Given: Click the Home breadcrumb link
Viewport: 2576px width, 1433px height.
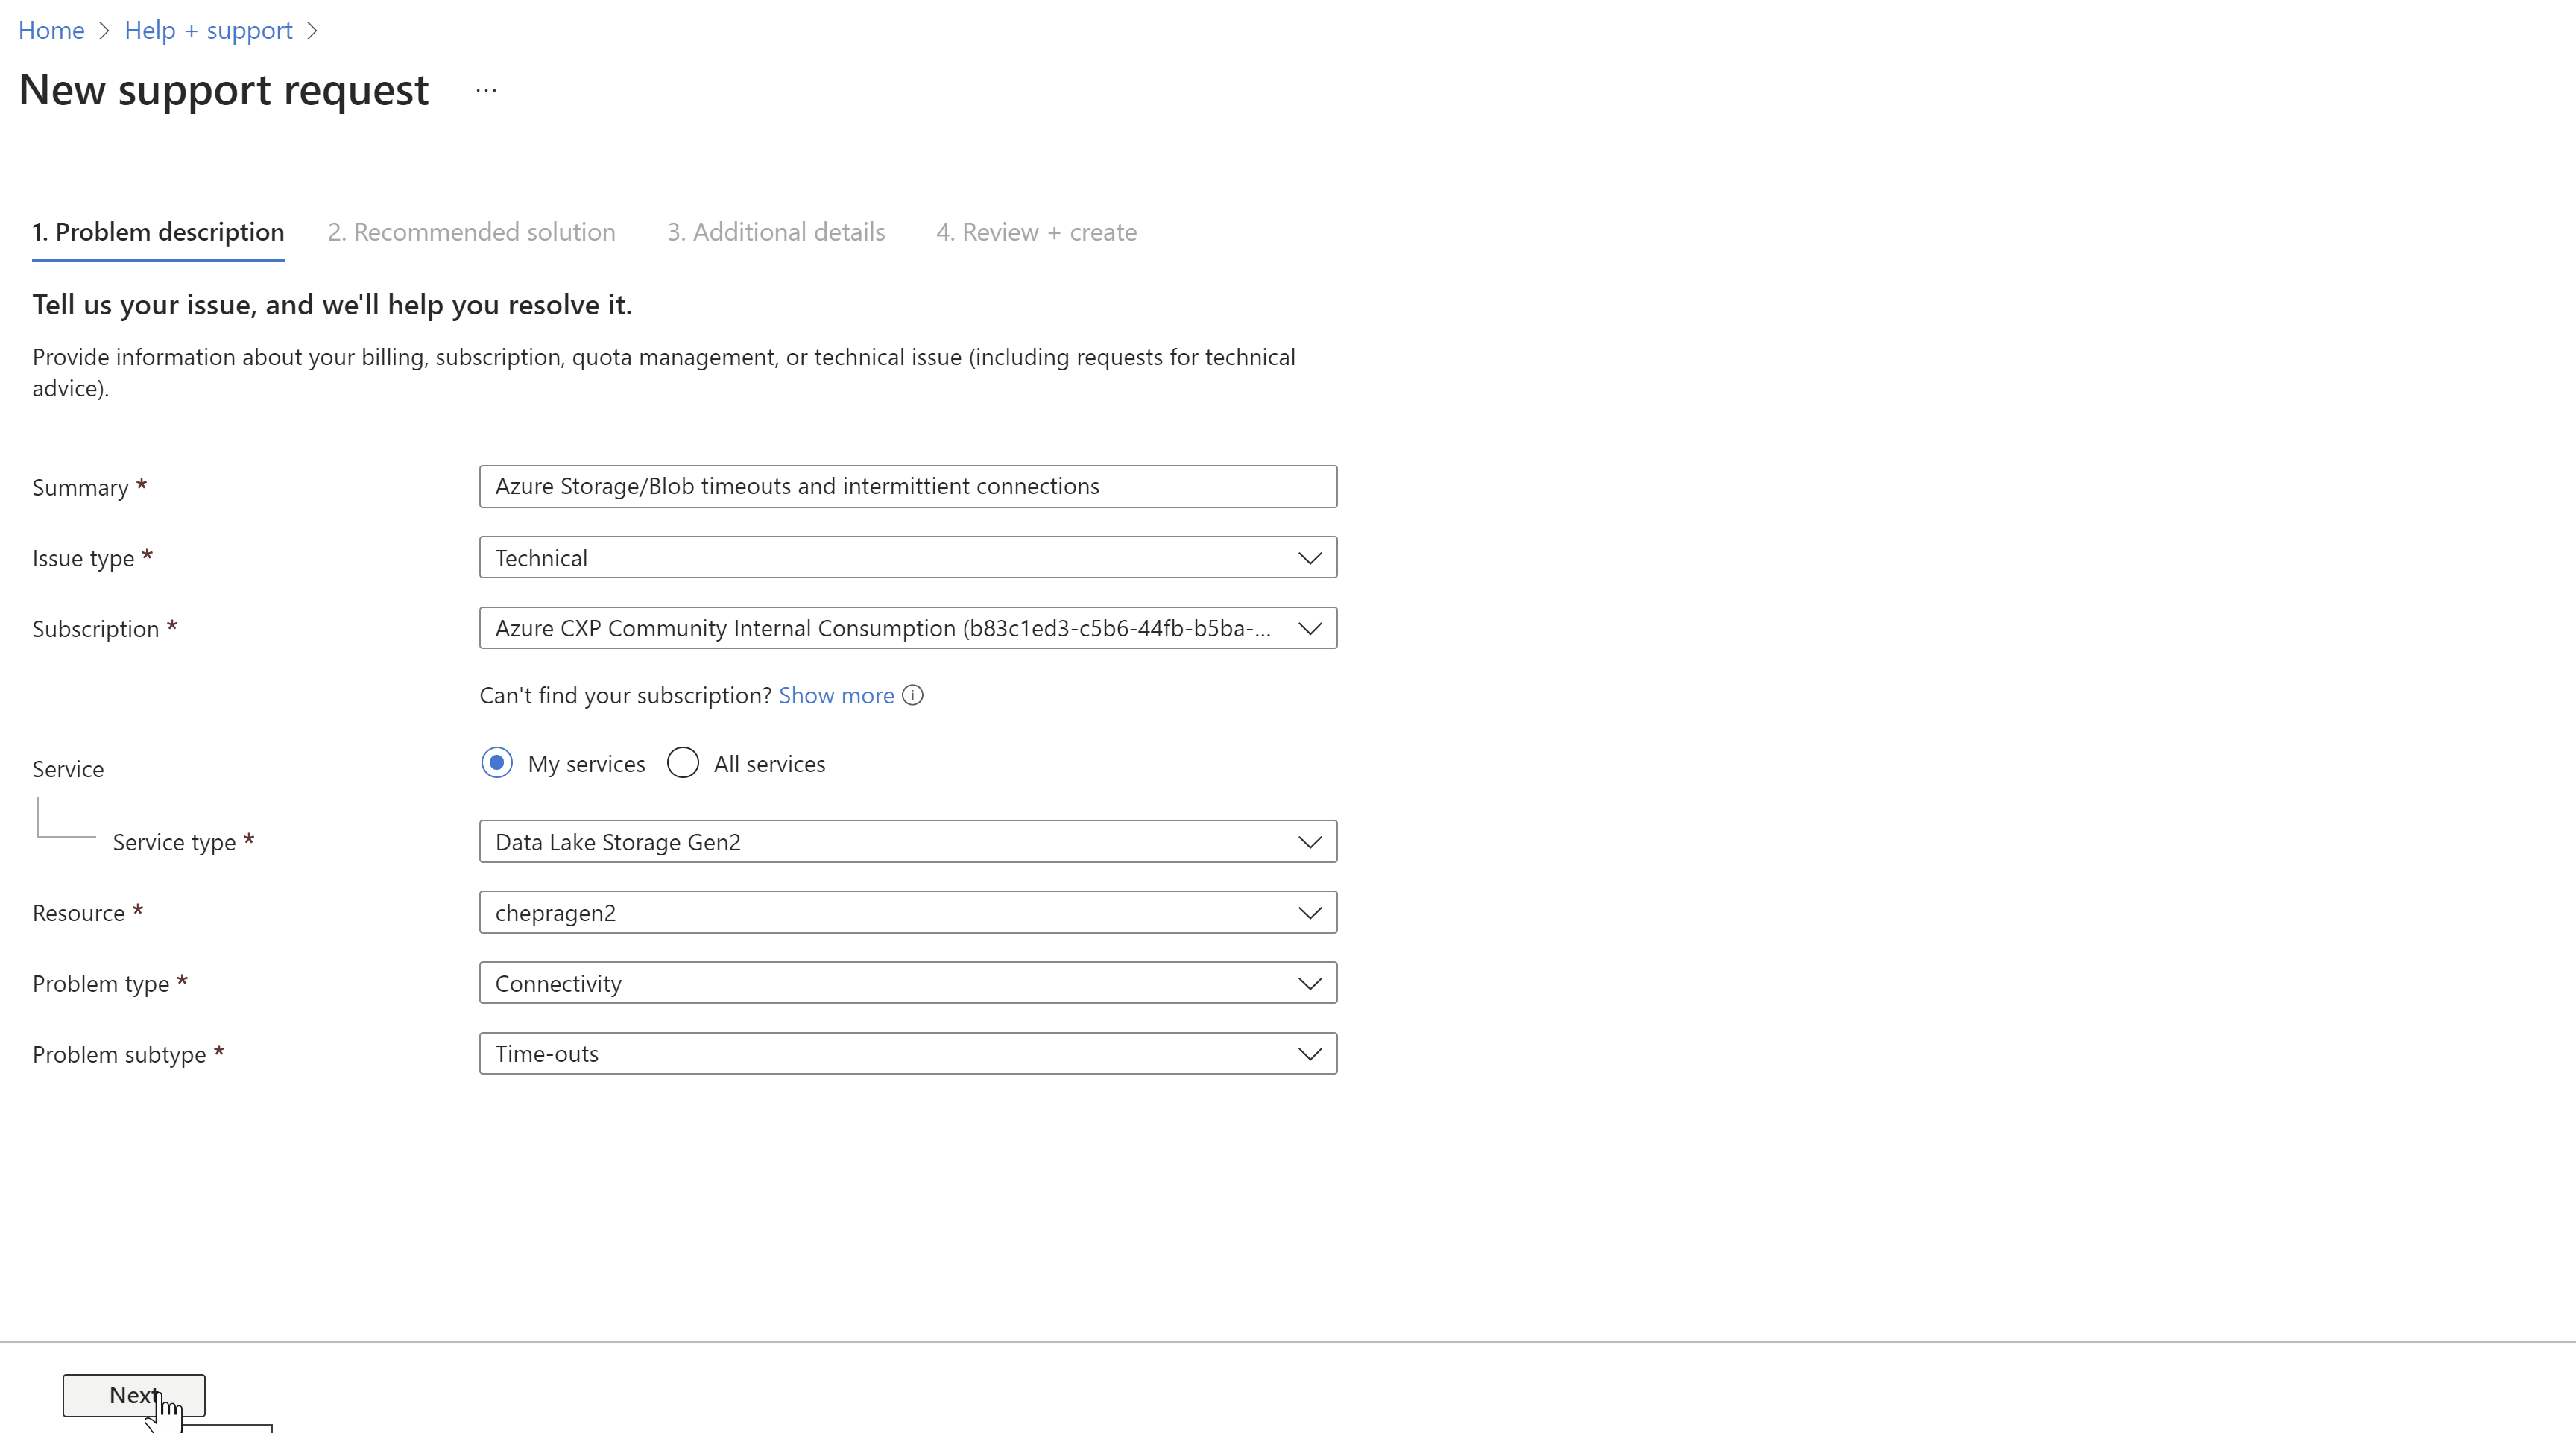Looking at the screenshot, I should point(49,30).
